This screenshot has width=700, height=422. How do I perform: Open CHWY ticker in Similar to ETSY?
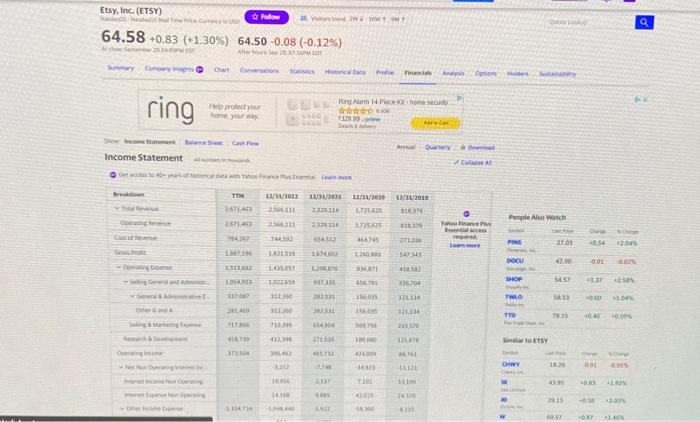(511, 364)
